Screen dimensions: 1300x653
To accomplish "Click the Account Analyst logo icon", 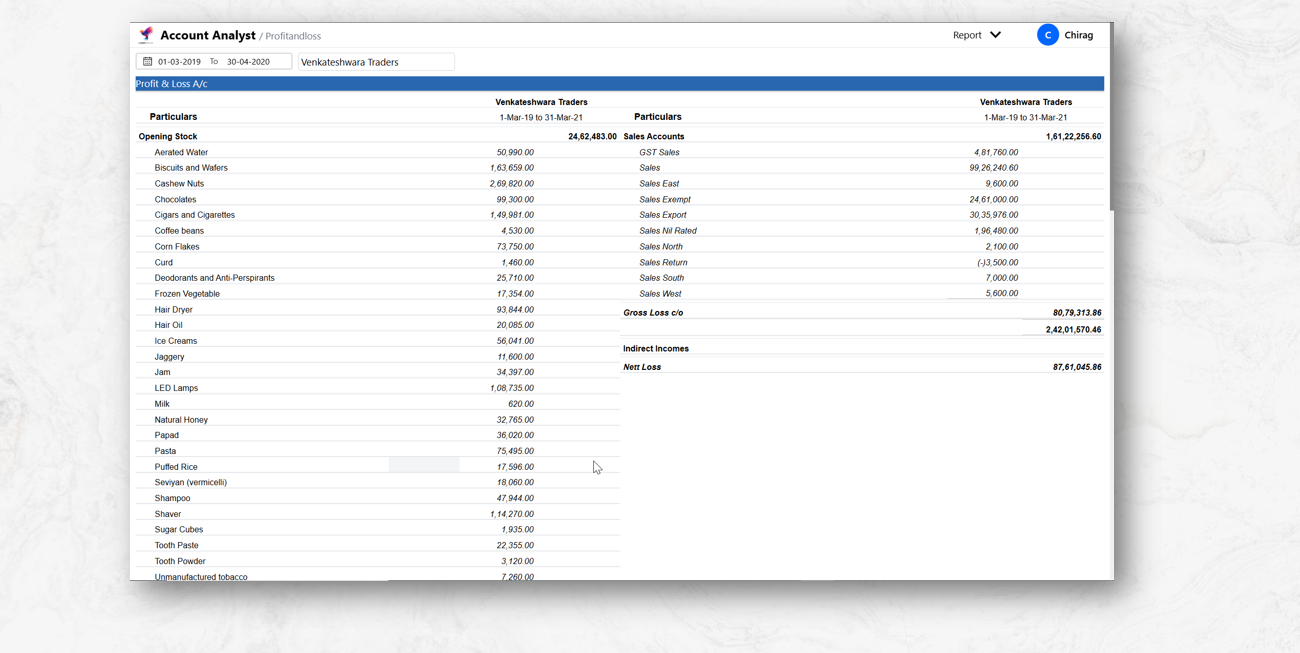I will (147, 35).
